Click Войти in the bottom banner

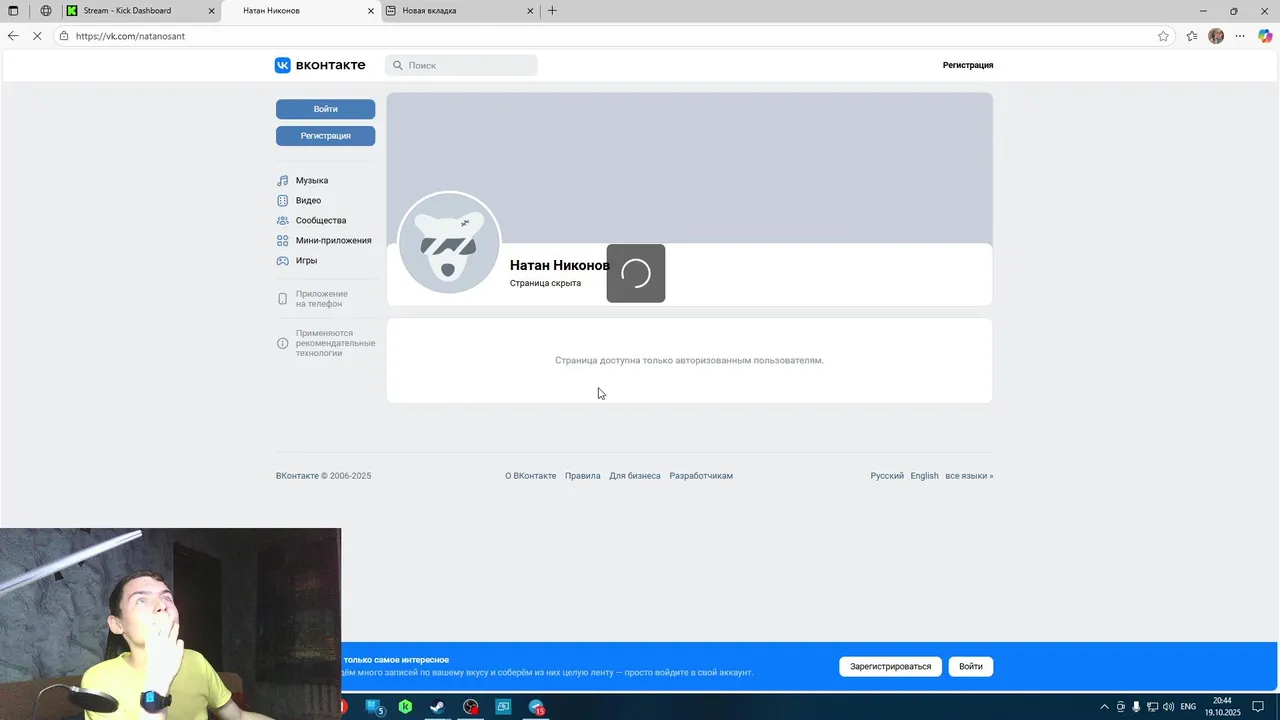pyautogui.click(x=971, y=667)
